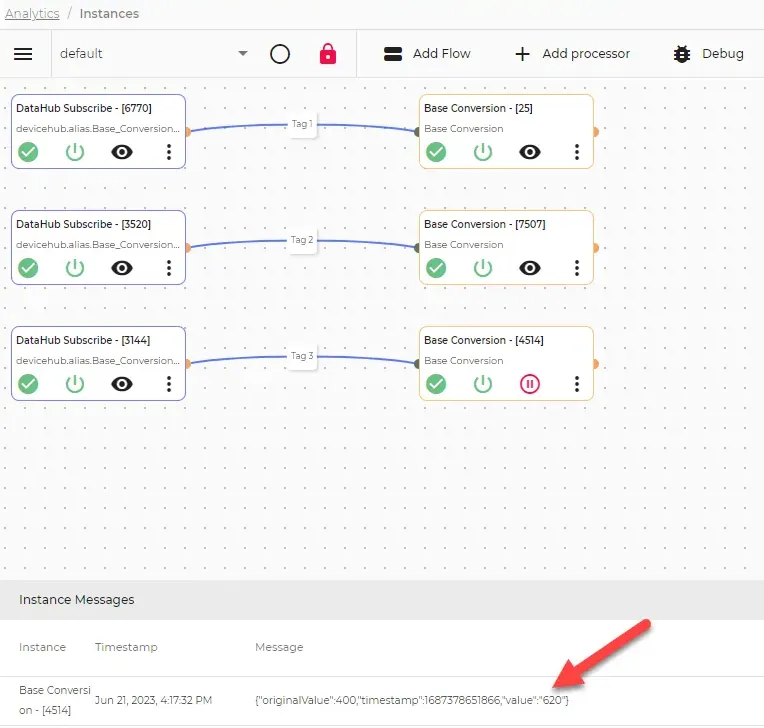Select the Tag 3 connection label

pos(302,356)
